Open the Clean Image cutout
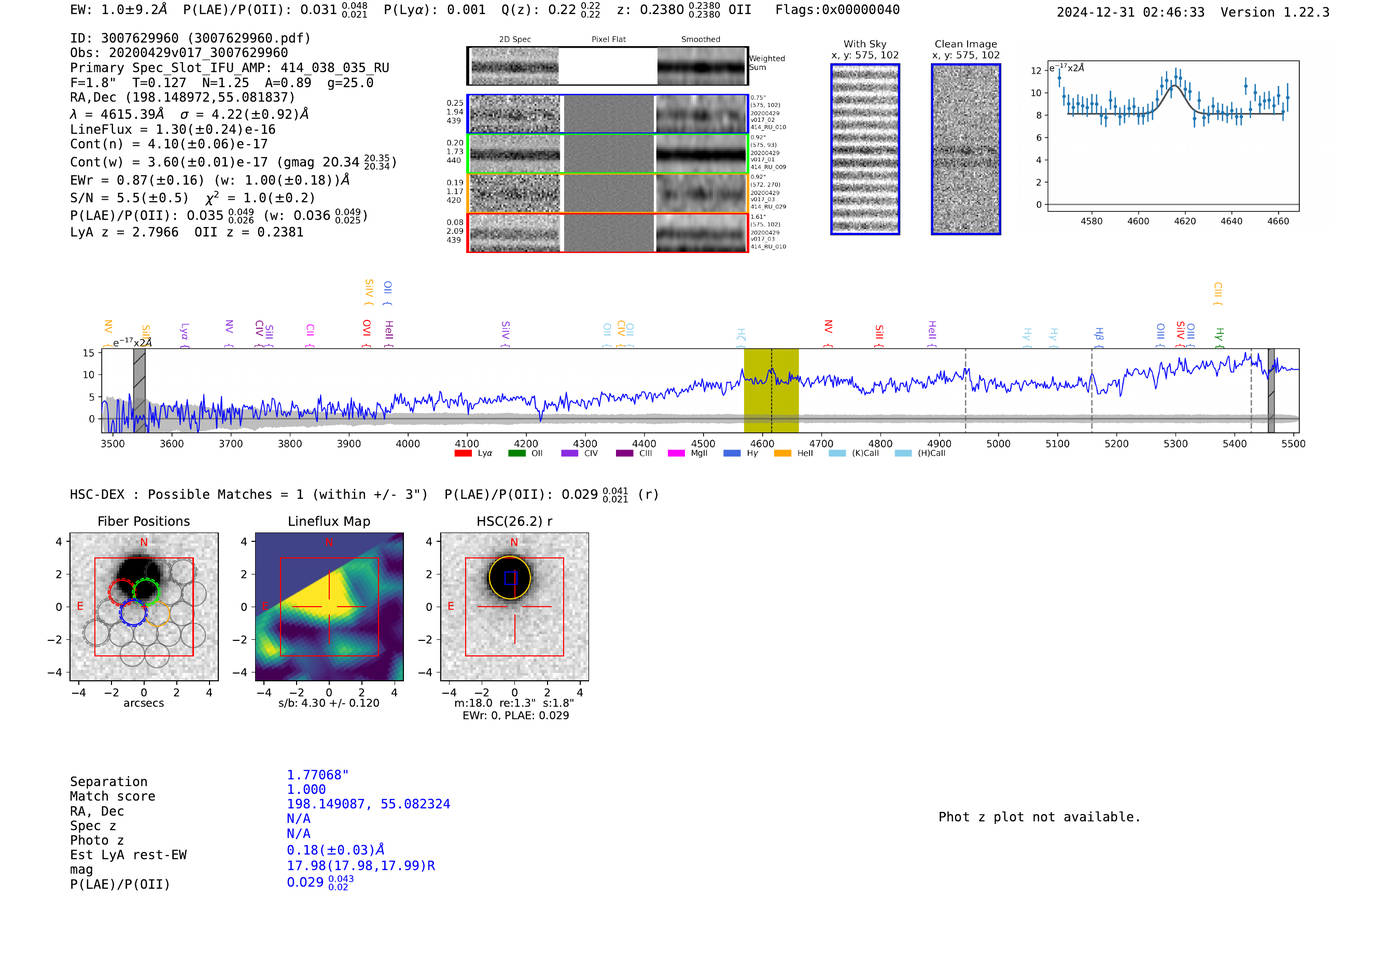1400x953 pixels. [966, 149]
